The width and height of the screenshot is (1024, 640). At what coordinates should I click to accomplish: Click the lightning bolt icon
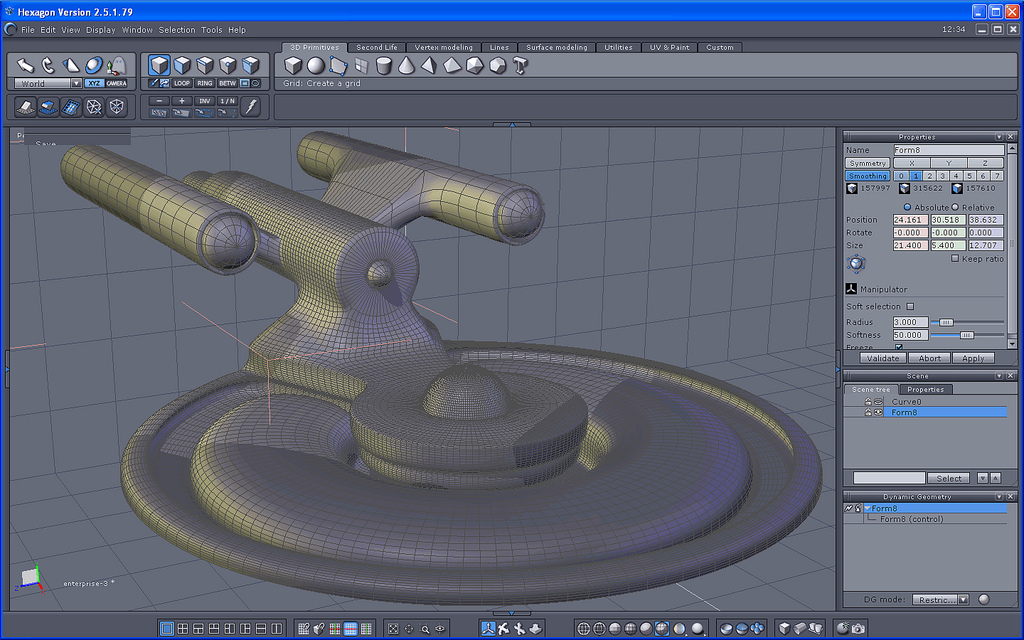251,106
